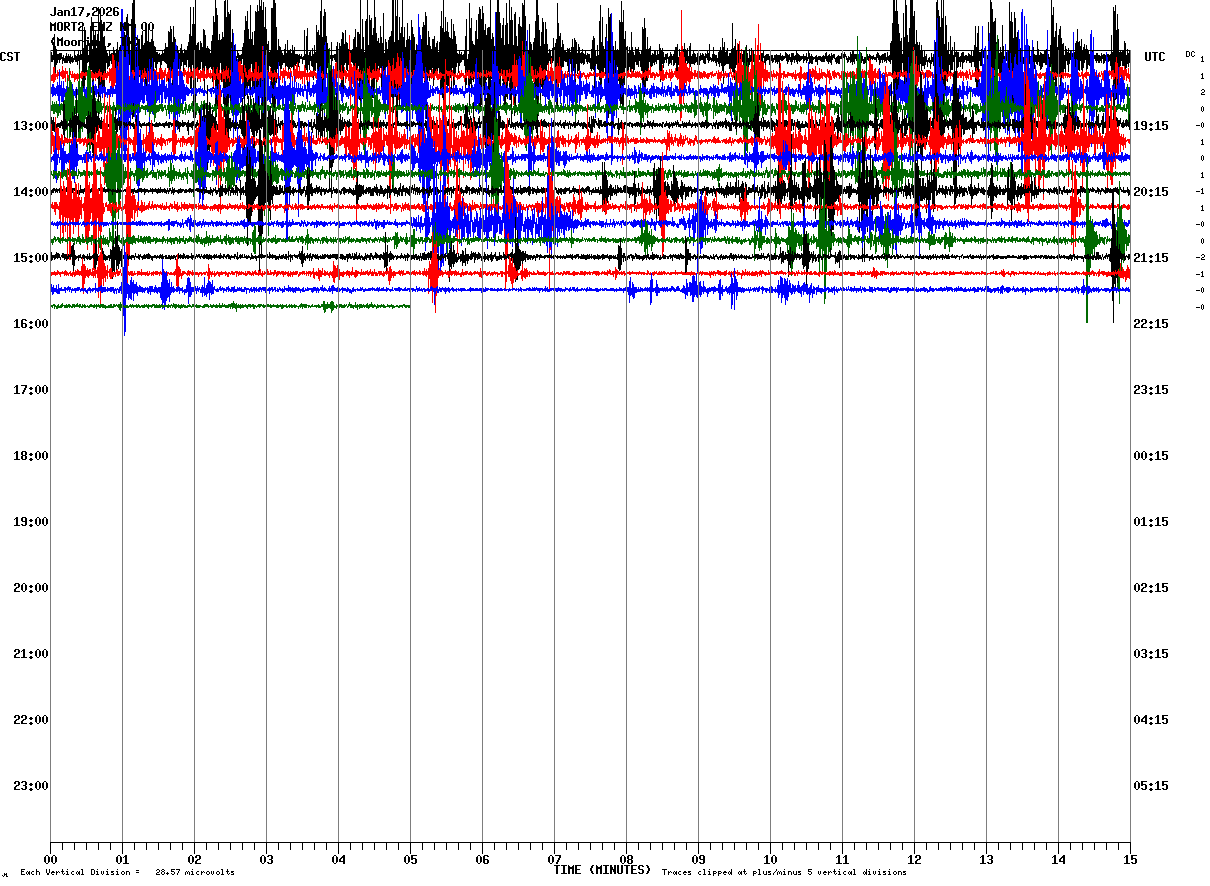Image resolution: width=1210 pixels, height=886 pixels.
Task: Click the TIME (MINUTES) axis title
Action: (x=602, y=870)
